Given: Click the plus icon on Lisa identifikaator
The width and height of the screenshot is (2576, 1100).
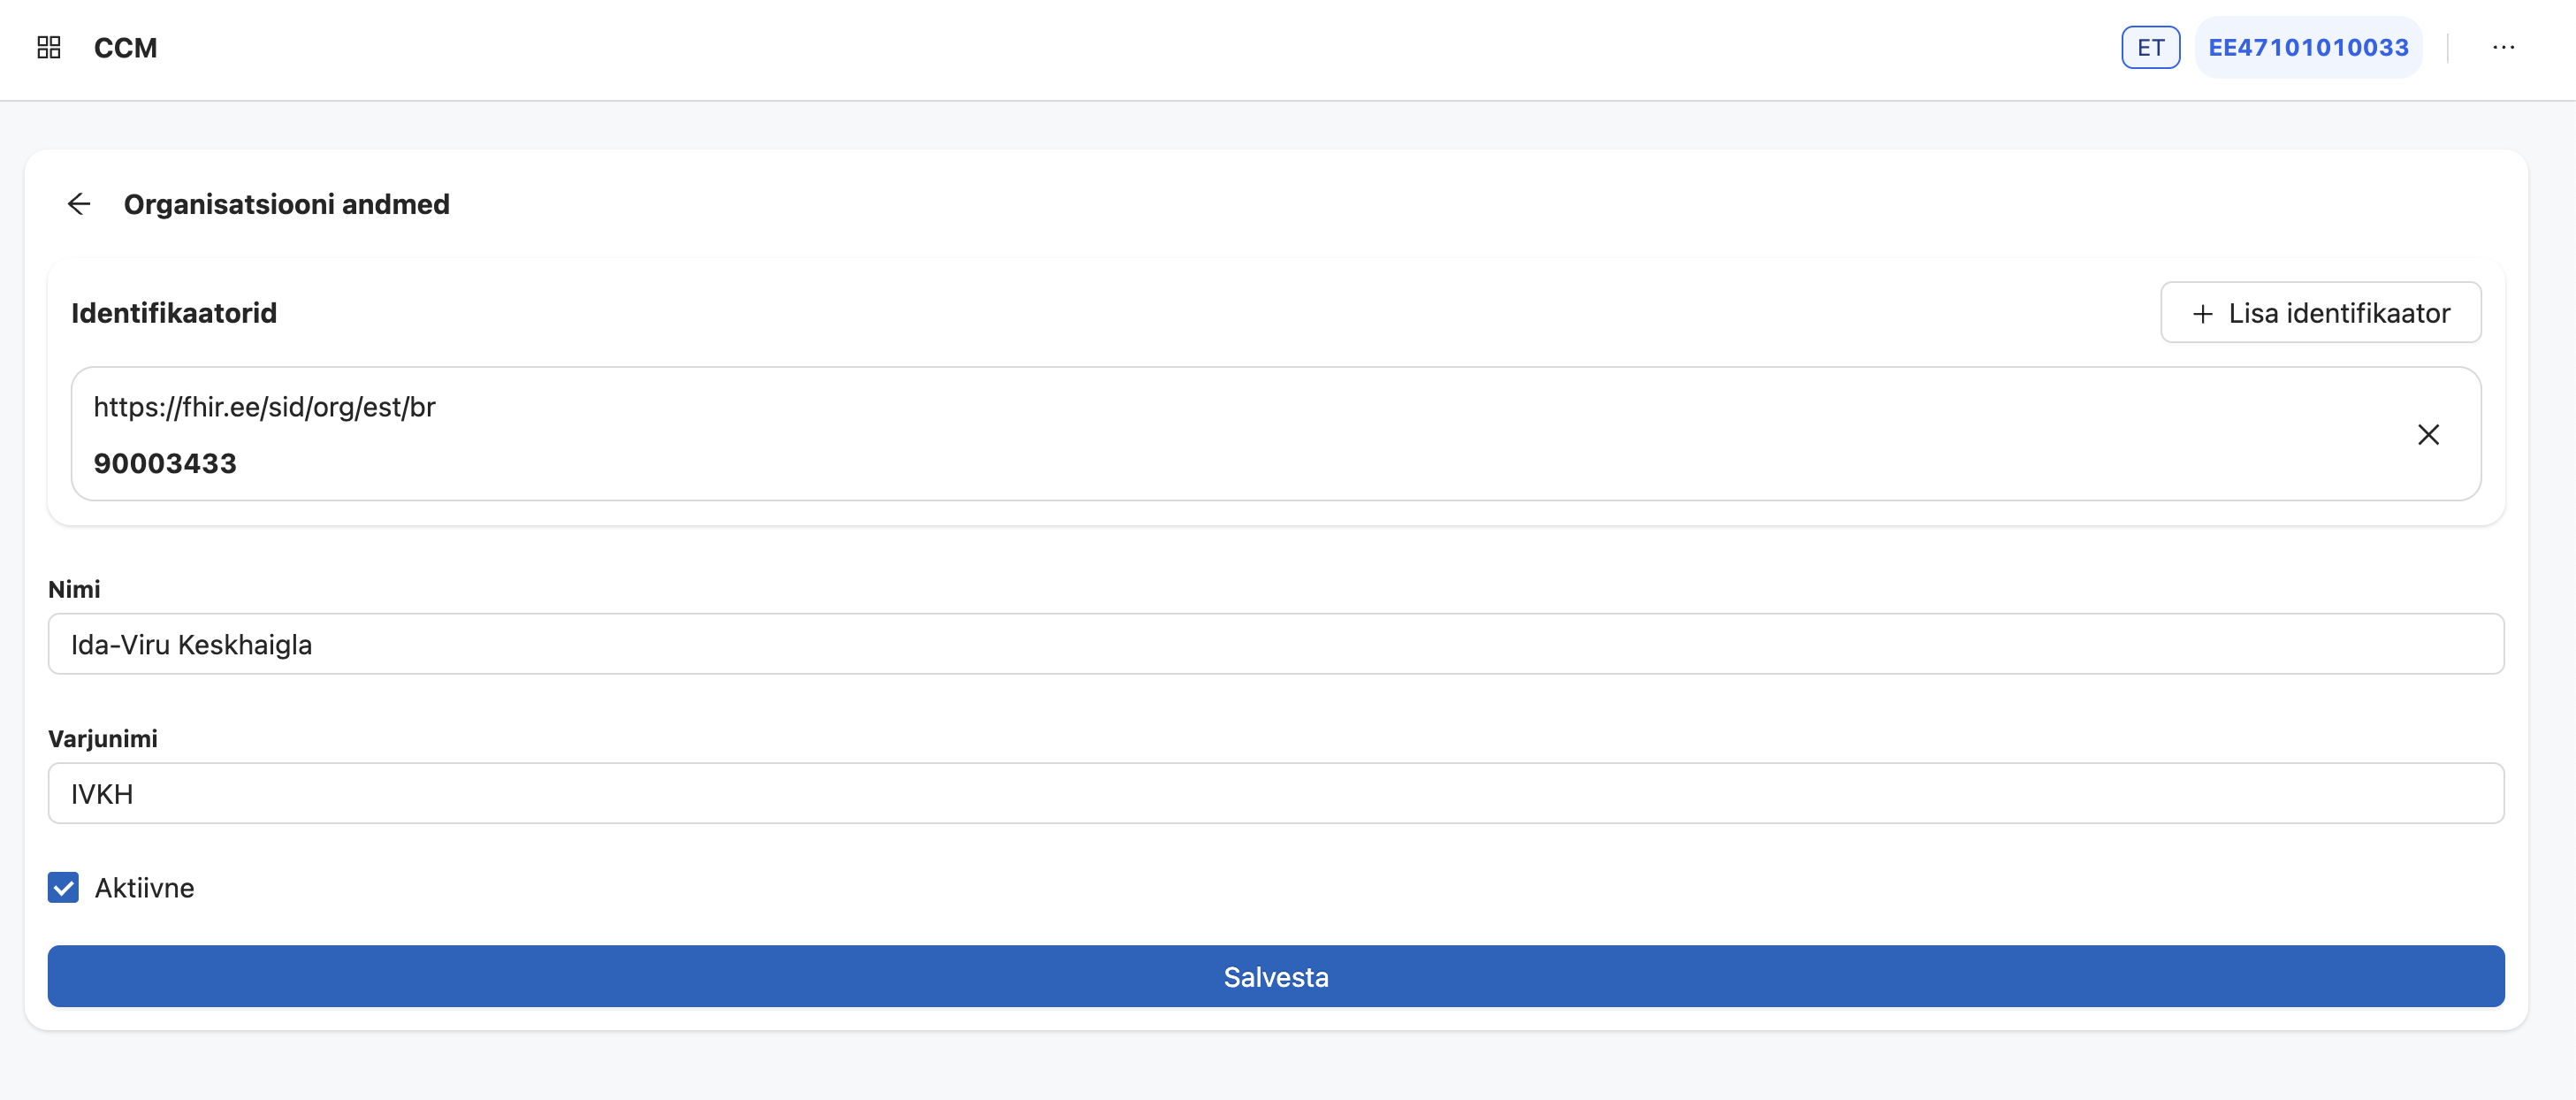Looking at the screenshot, I should [2202, 312].
